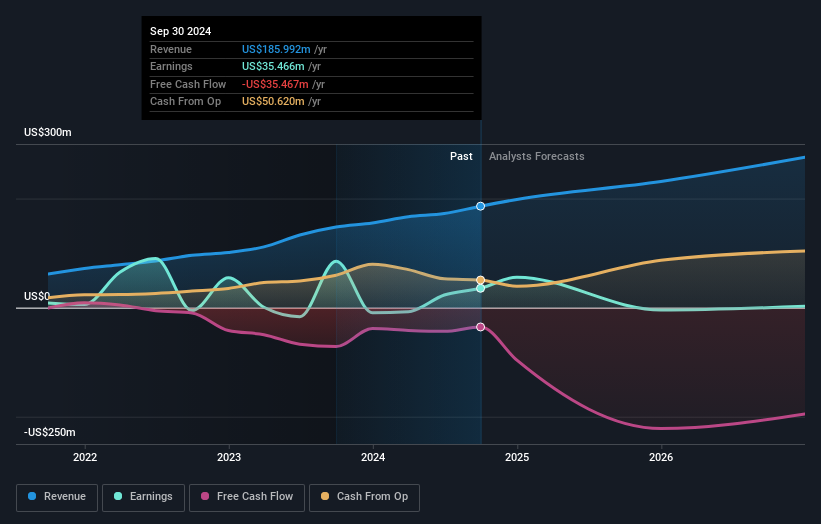
Task: Toggle the Cash From Op legend series
Action: tap(364, 497)
